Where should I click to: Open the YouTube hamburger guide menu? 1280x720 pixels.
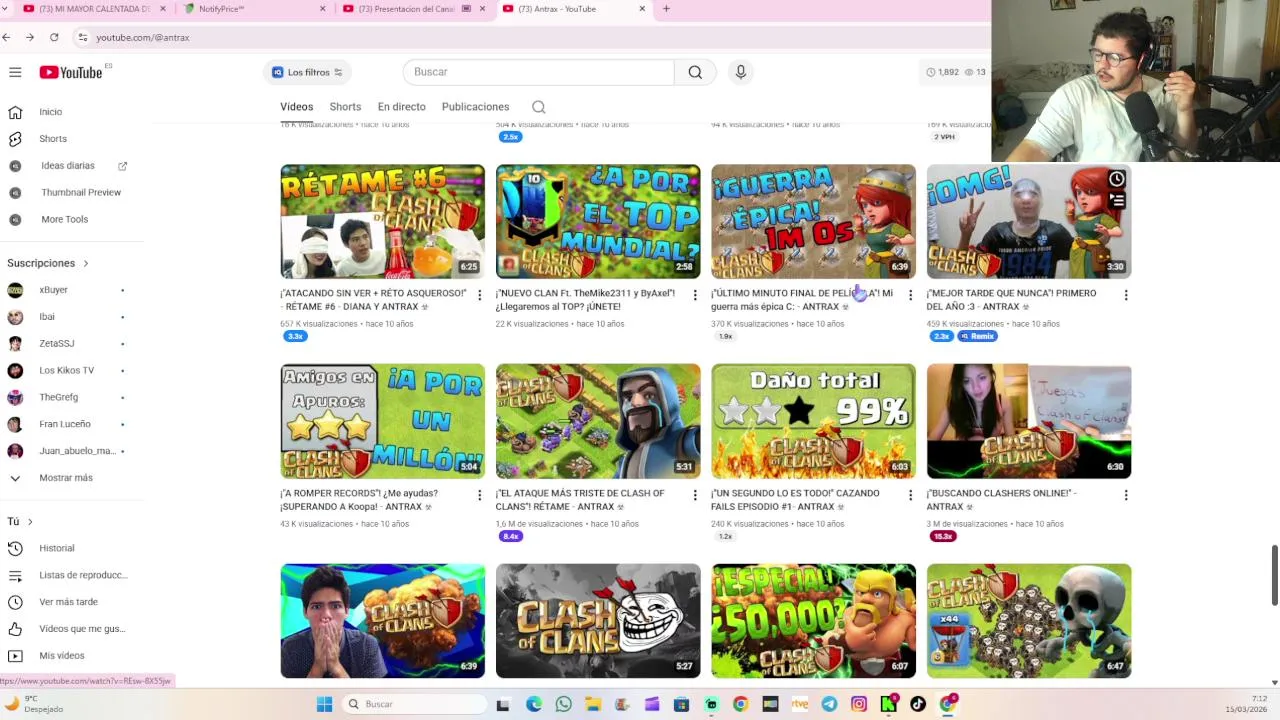click(x=15, y=72)
